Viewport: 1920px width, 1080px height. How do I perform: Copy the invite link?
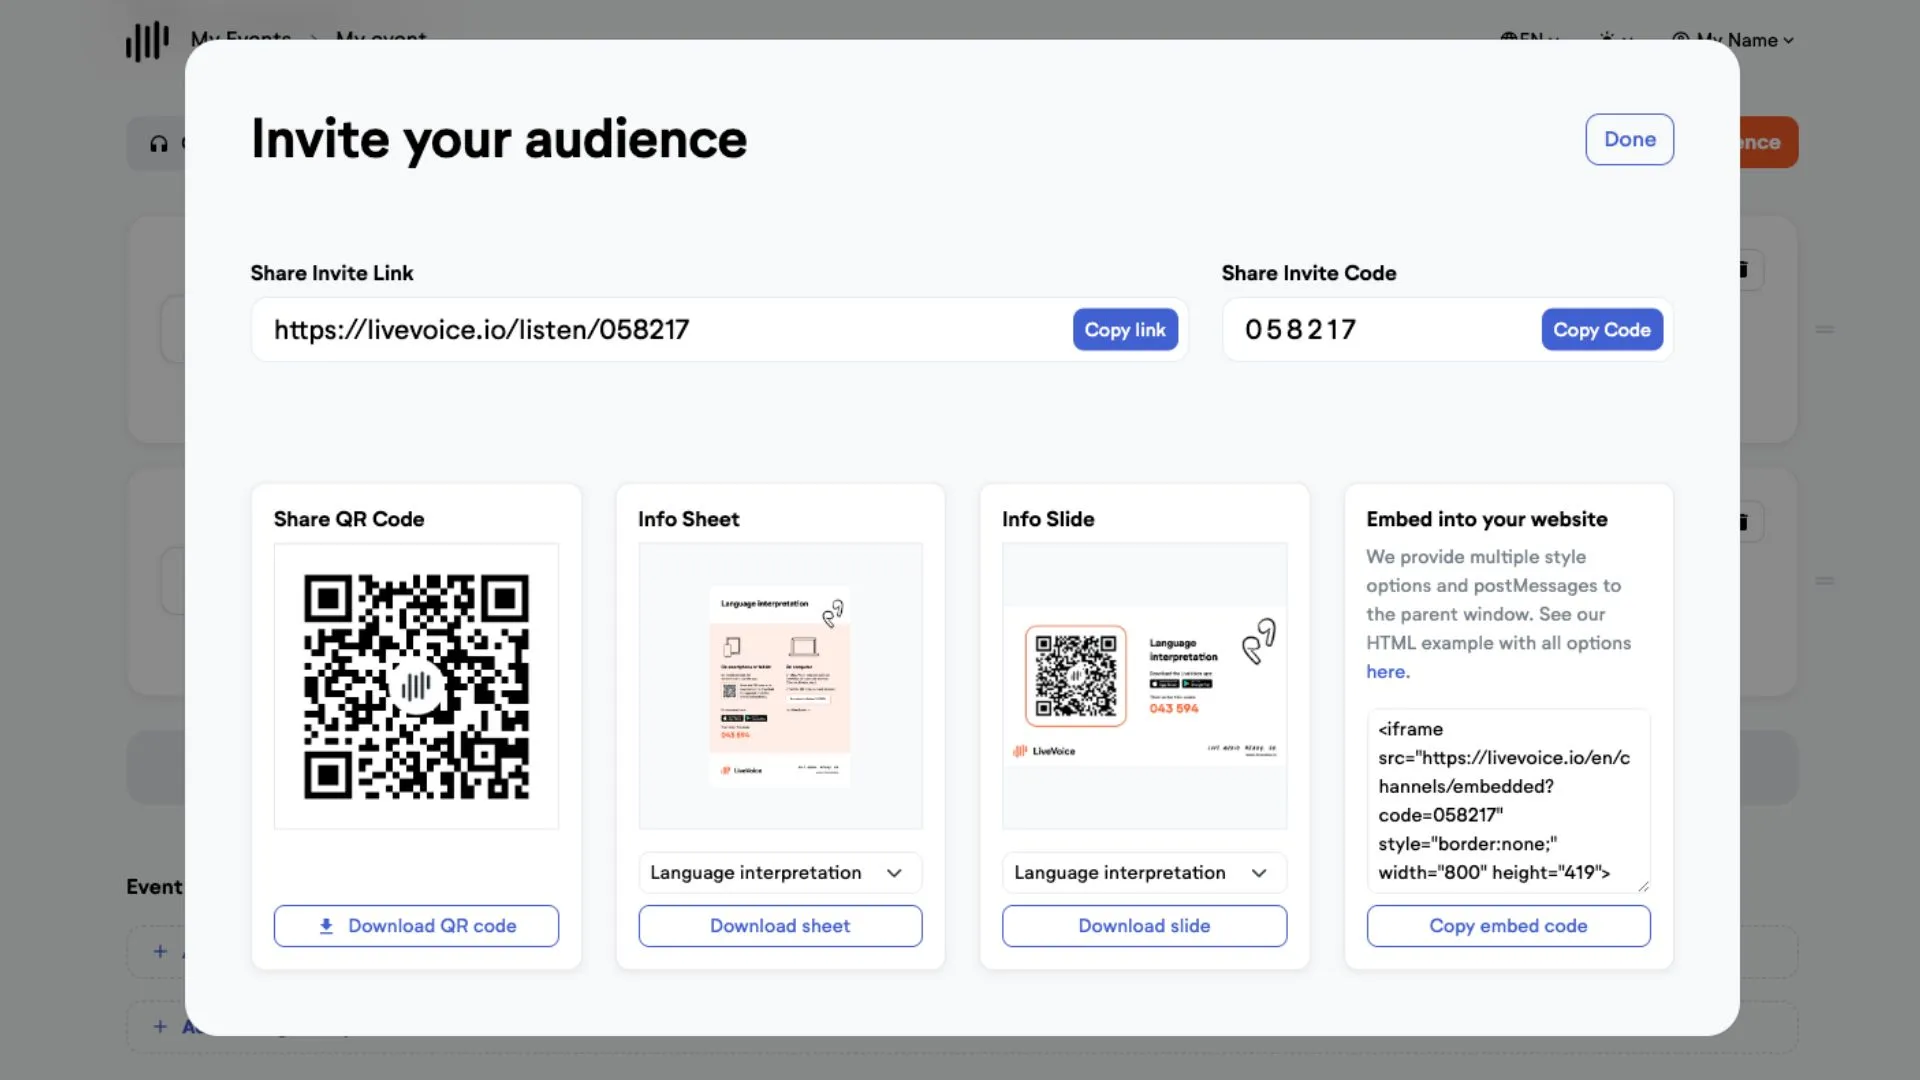click(1125, 330)
